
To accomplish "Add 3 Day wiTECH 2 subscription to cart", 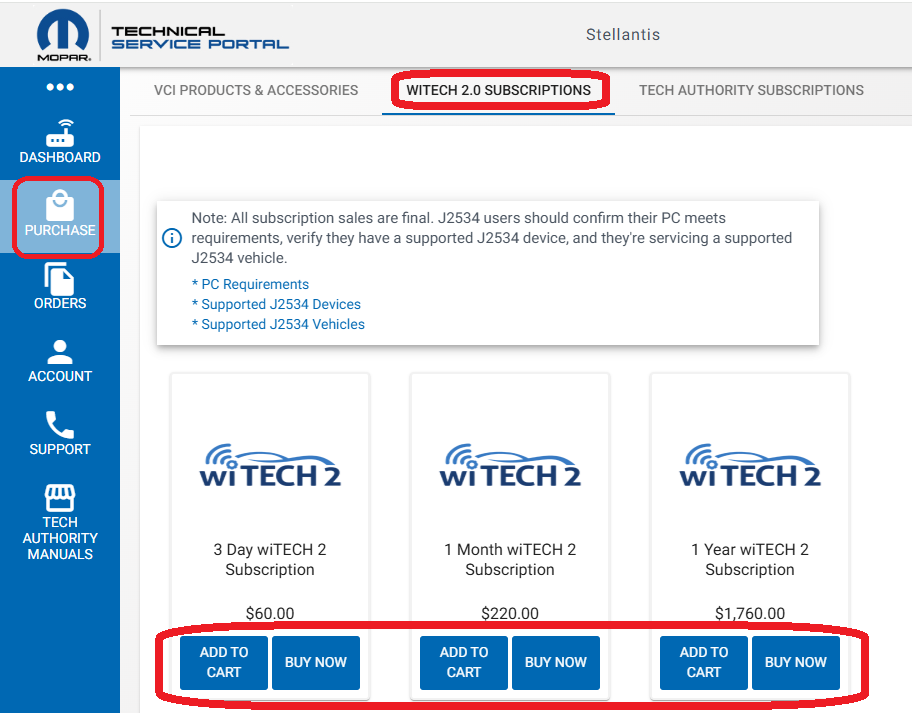I will (x=224, y=662).
